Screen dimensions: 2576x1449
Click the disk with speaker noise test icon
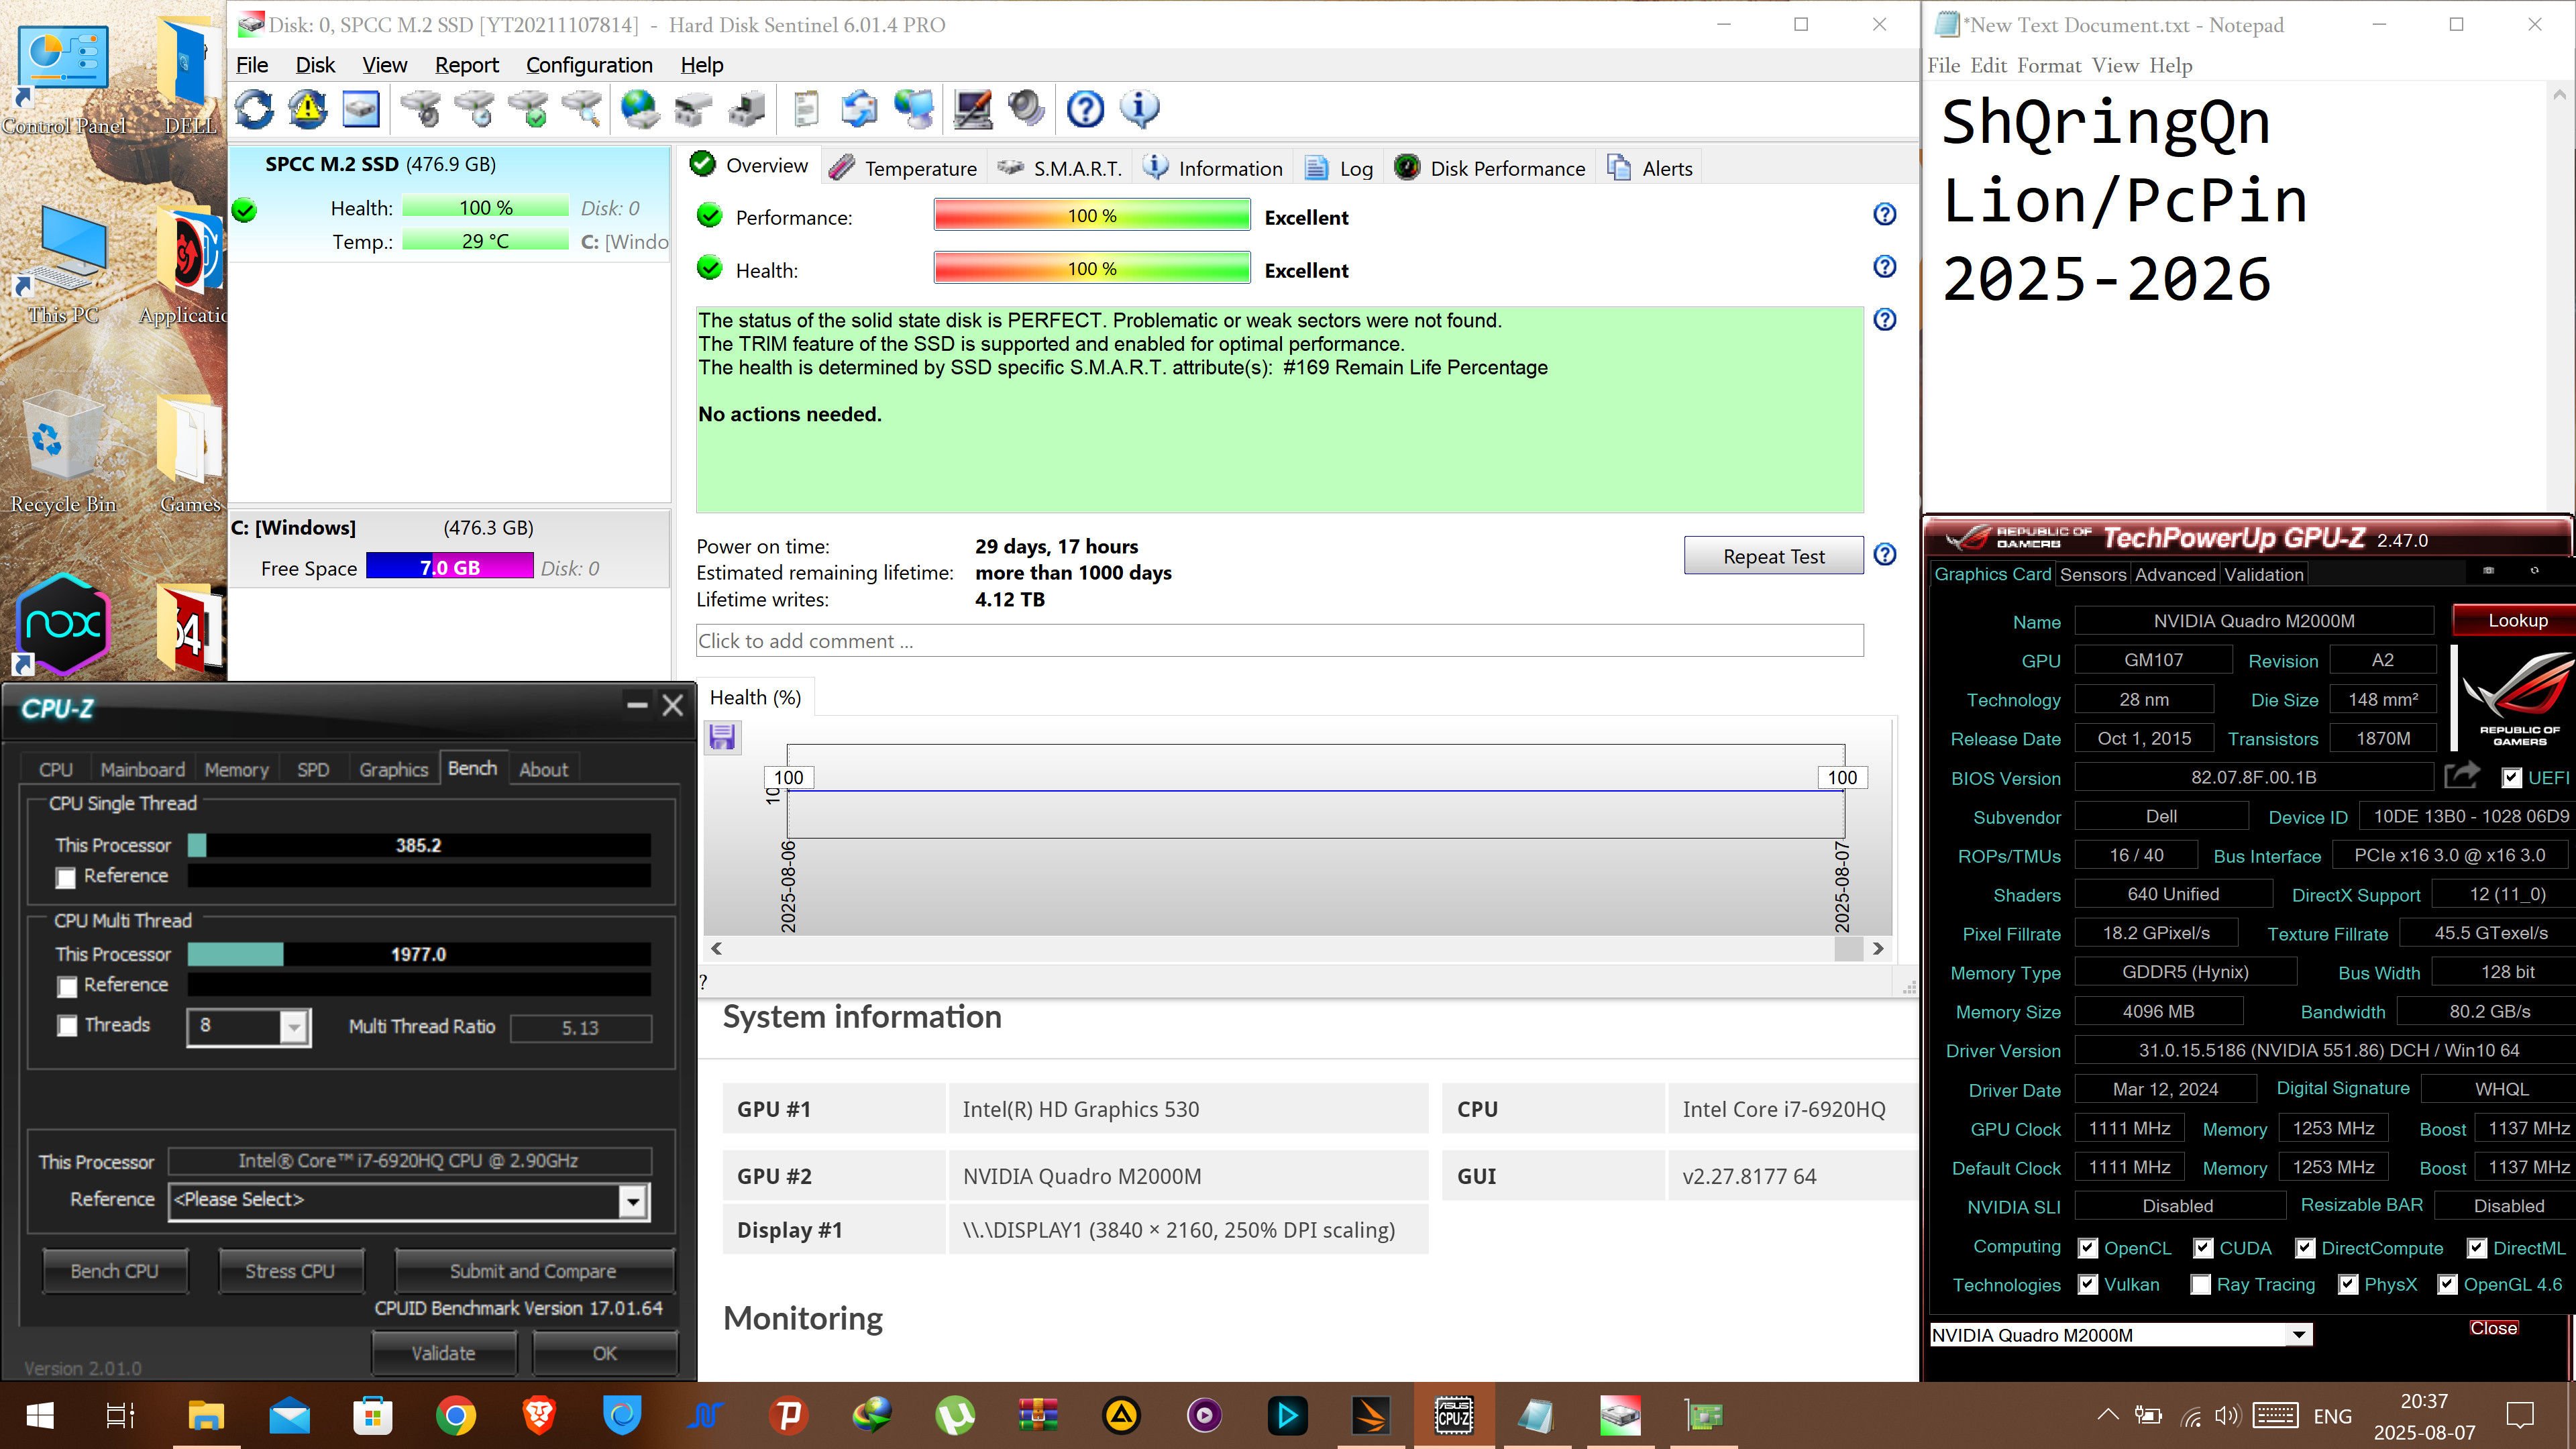(421, 109)
